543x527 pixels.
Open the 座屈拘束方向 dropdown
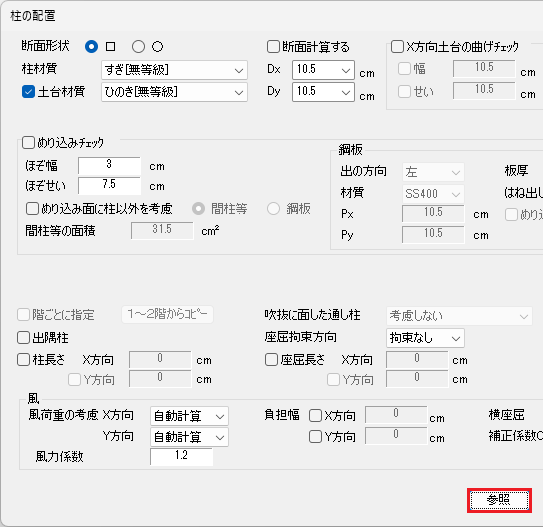coord(425,338)
